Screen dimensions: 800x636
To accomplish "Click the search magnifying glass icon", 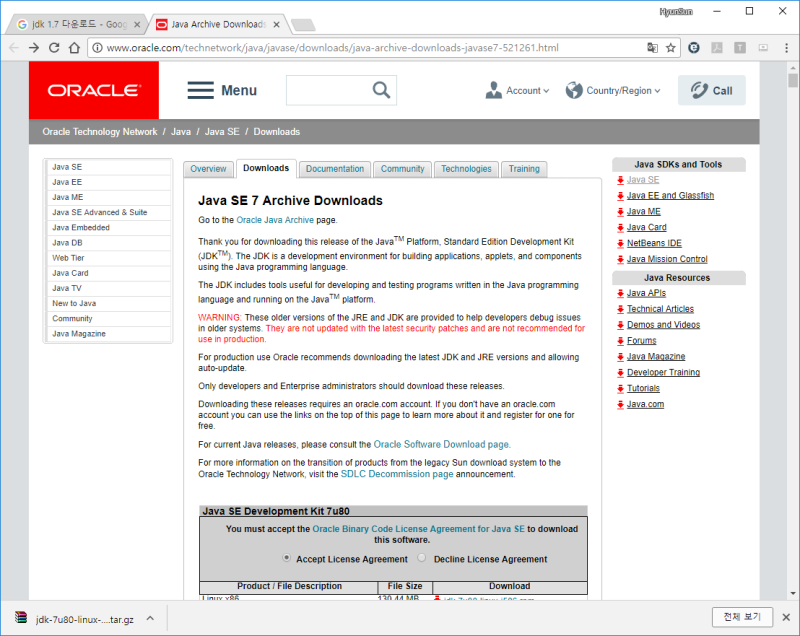I will 380,90.
